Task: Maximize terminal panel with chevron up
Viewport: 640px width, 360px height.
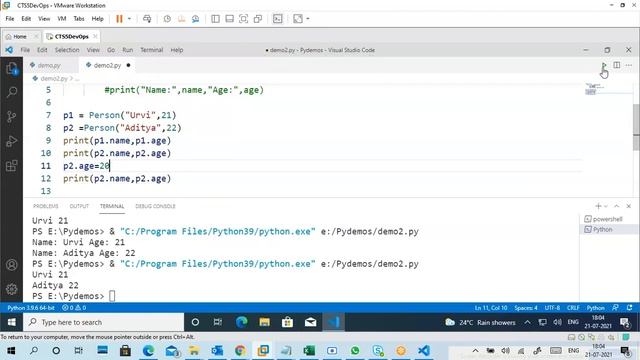Action: [x=617, y=206]
